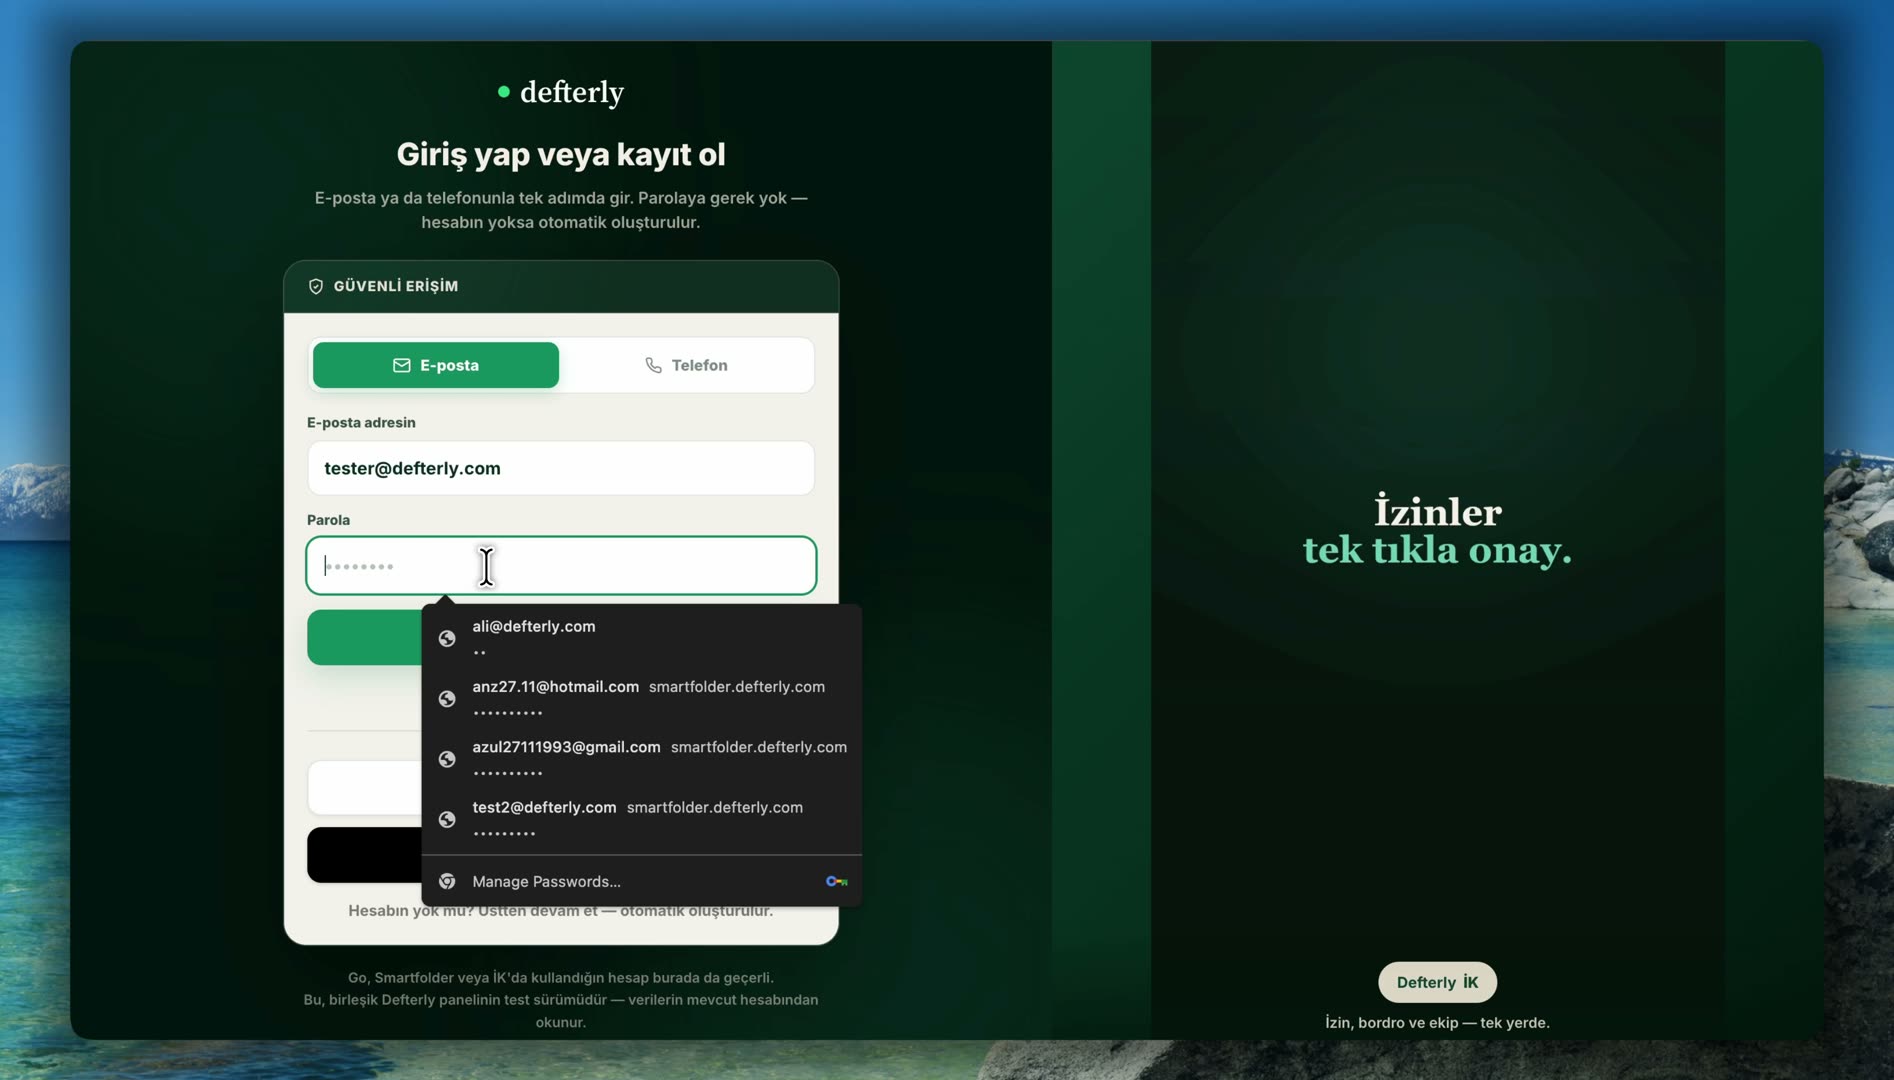The height and width of the screenshot is (1080, 1894).
Task: Click the 'Parola' field label
Action: point(328,520)
